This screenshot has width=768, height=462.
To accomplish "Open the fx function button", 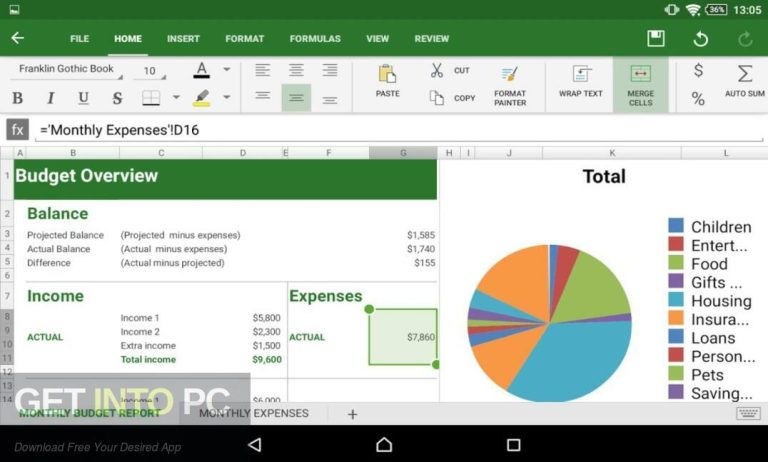I will (18, 130).
